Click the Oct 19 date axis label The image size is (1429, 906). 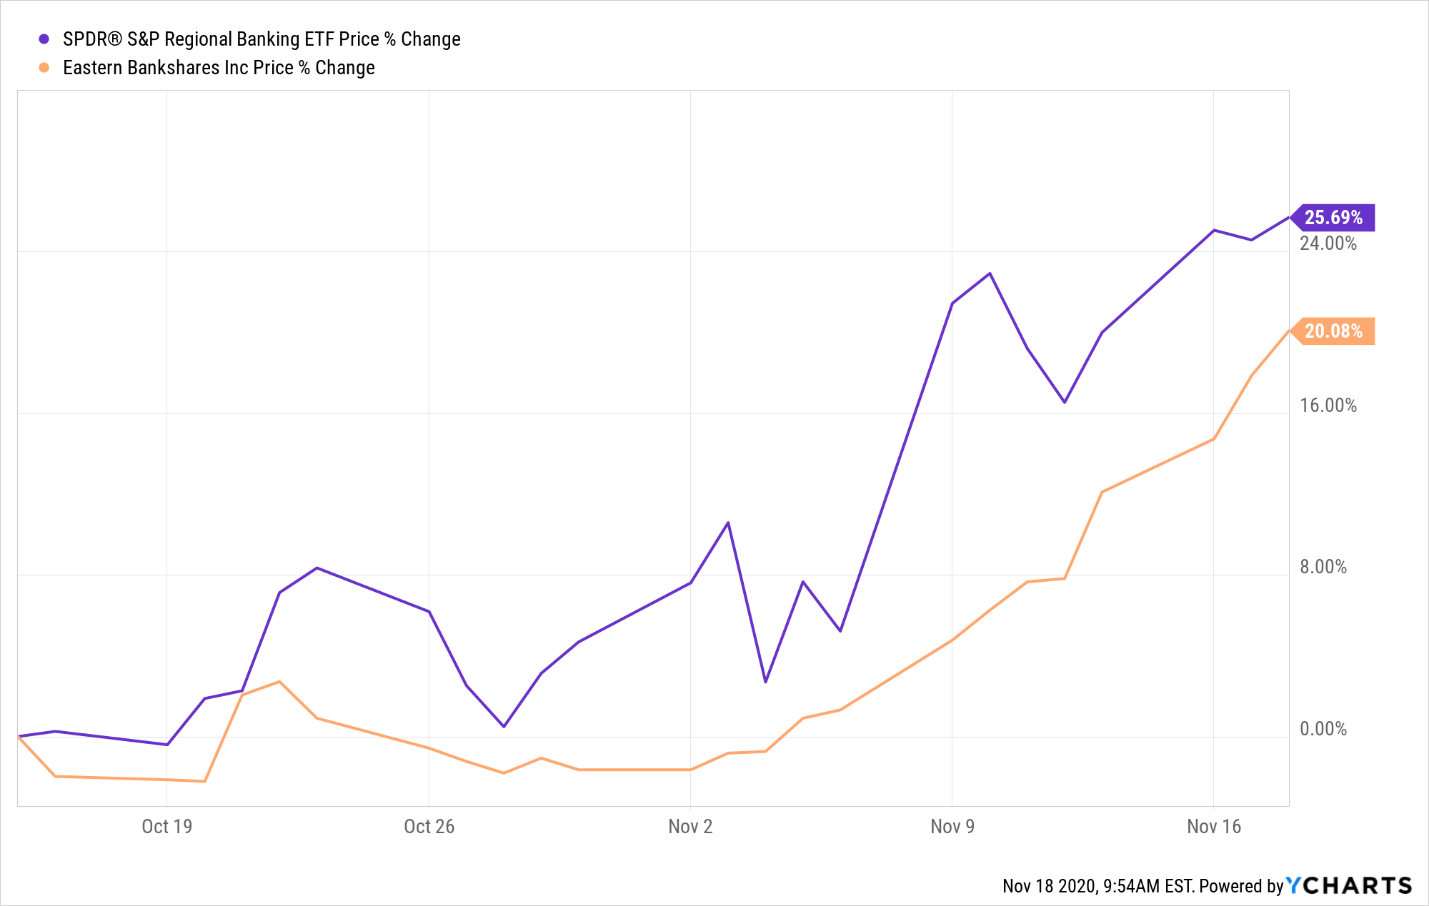167,827
